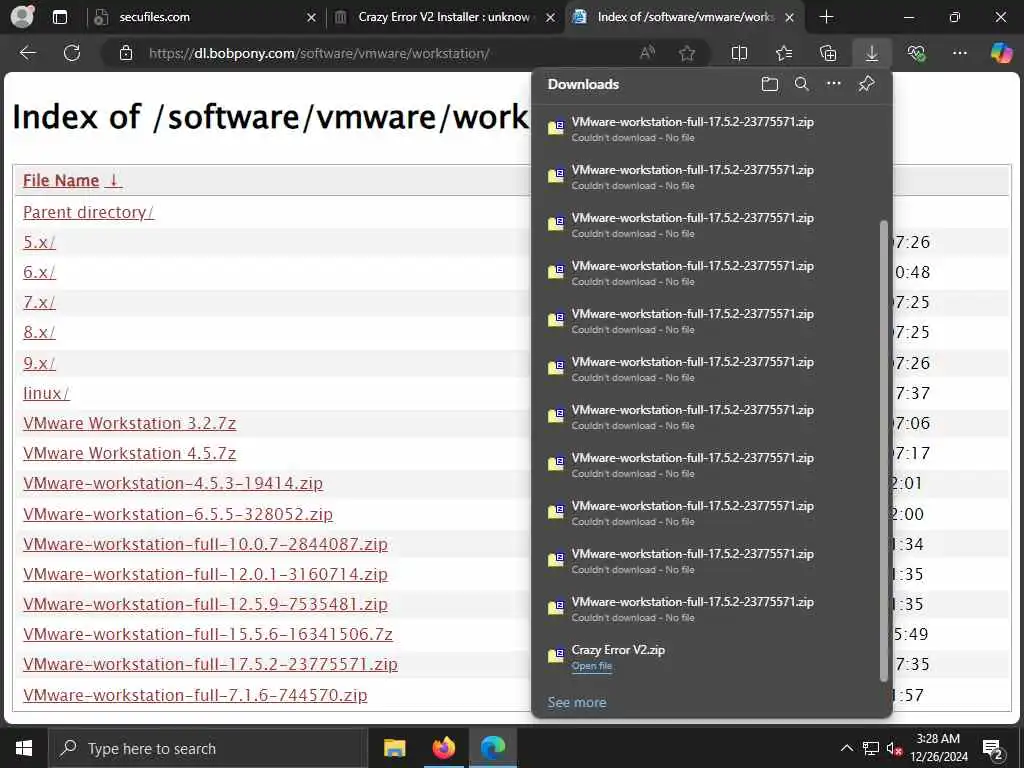Download VMware-workstation-full-15.5.6-16341506.7z
This screenshot has width=1024, height=768.
coord(208,634)
